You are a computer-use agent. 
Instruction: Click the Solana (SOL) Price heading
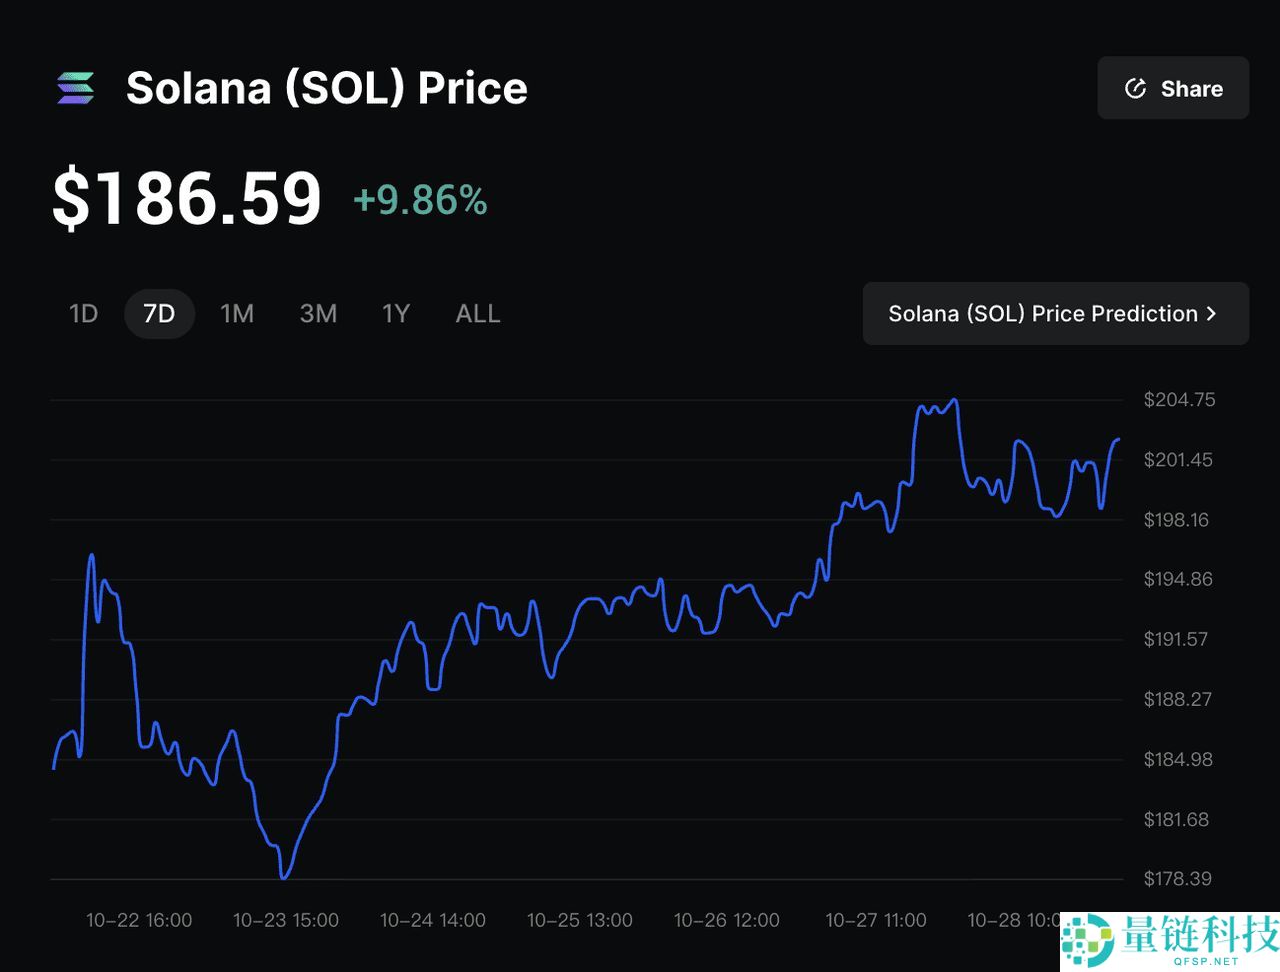click(326, 88)
